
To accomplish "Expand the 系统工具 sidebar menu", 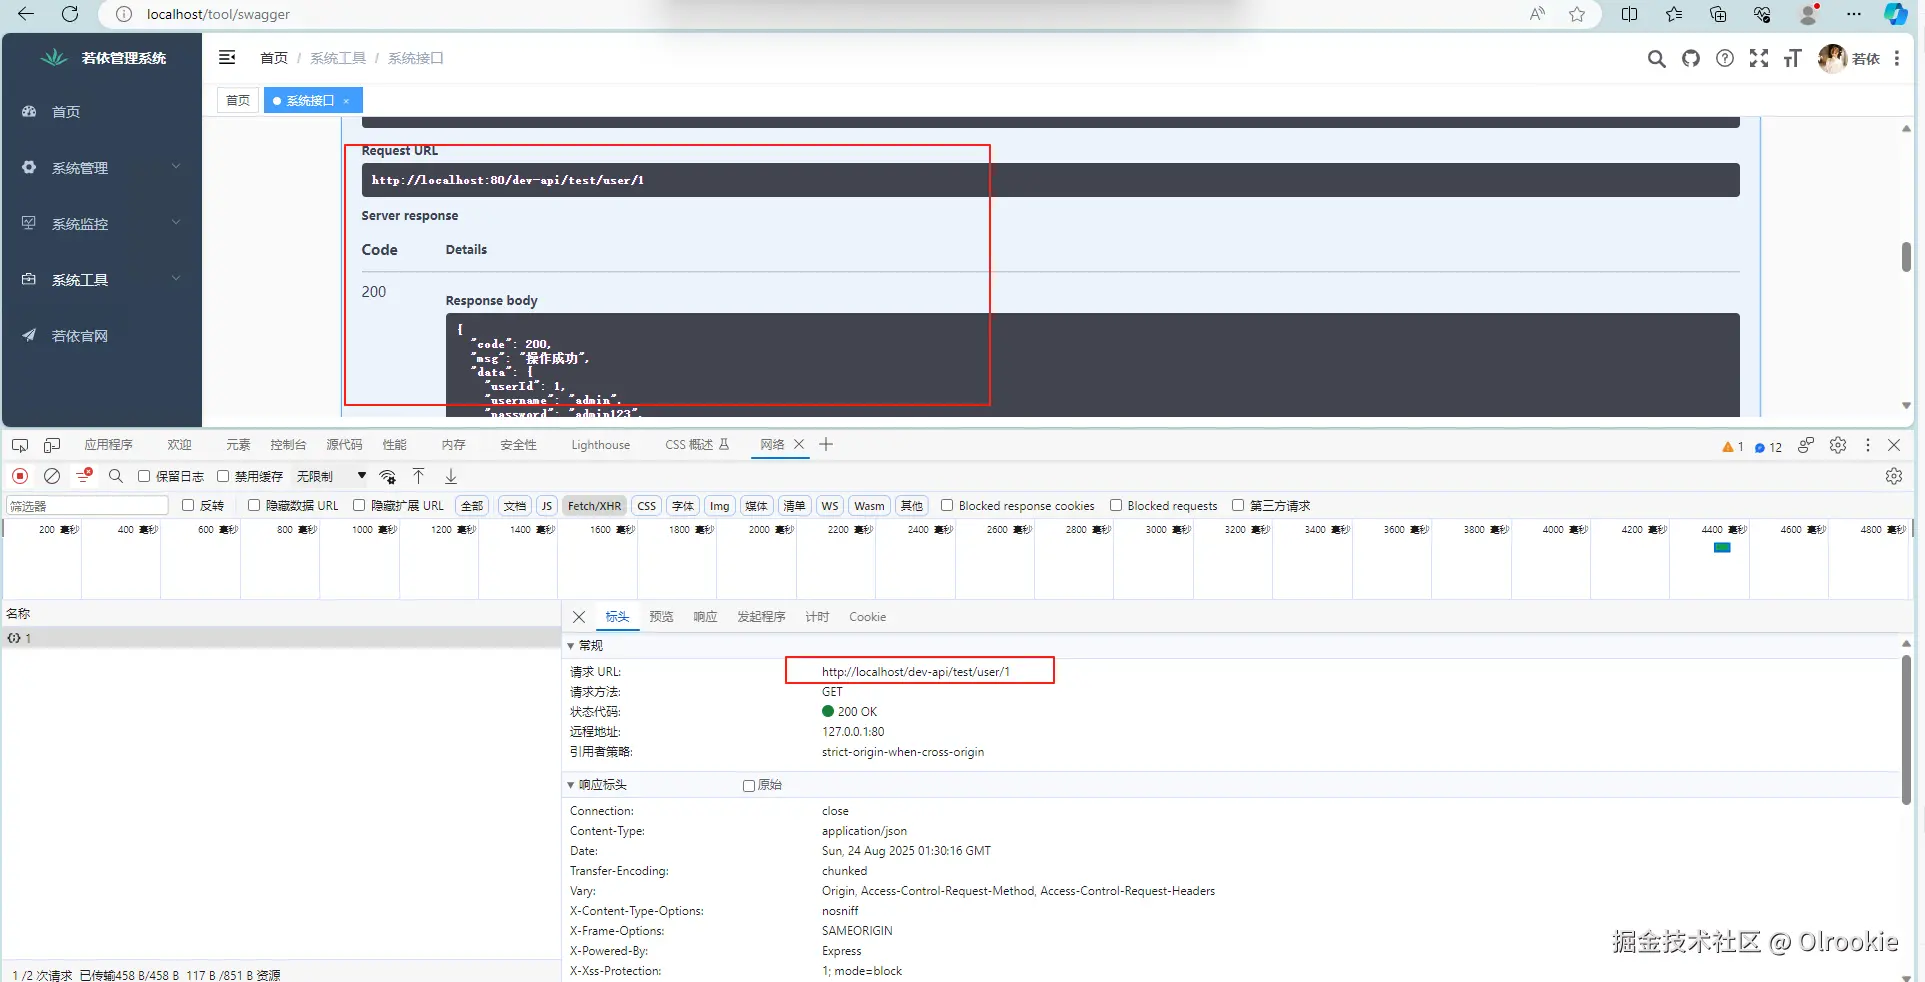I will [x=101, y=280].
